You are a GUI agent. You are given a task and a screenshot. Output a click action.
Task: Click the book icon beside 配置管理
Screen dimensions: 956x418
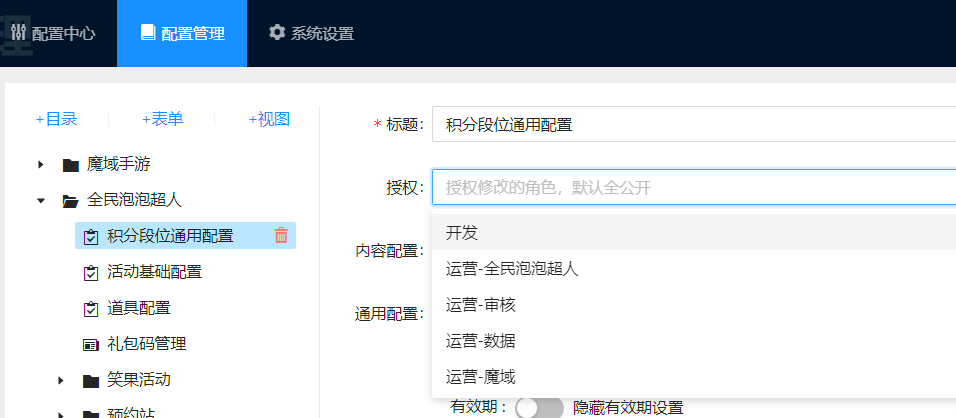[148, 32]
